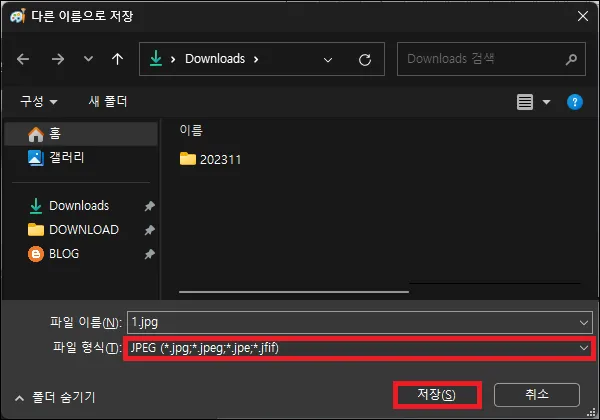Click the magnifier search icon
The height and width of the screenshot is (420, 600).
[571, 59]
